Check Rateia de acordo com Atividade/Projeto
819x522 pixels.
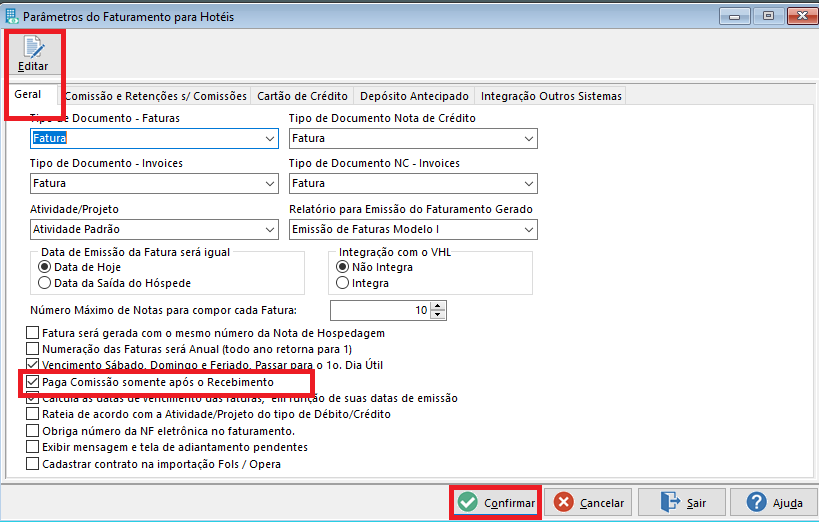tap(32, 414)
